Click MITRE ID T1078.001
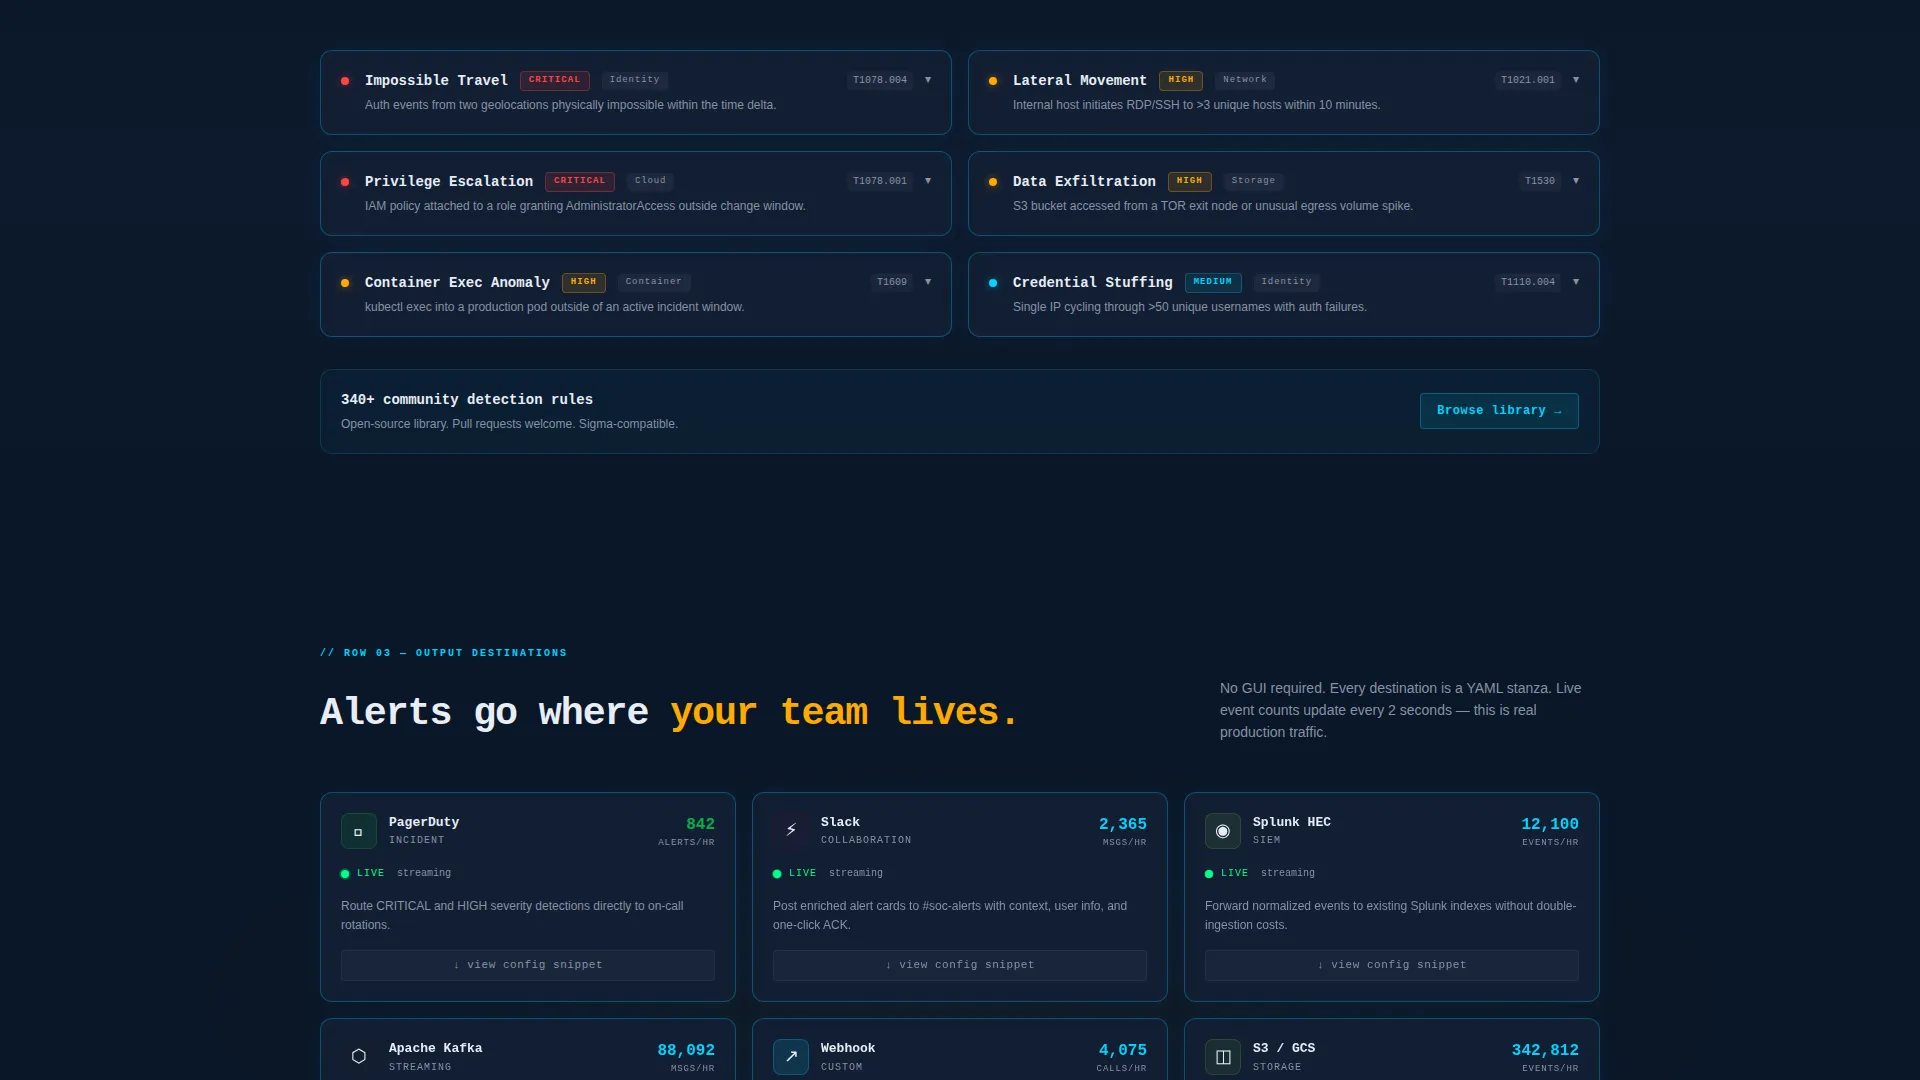 pos(880,181)
